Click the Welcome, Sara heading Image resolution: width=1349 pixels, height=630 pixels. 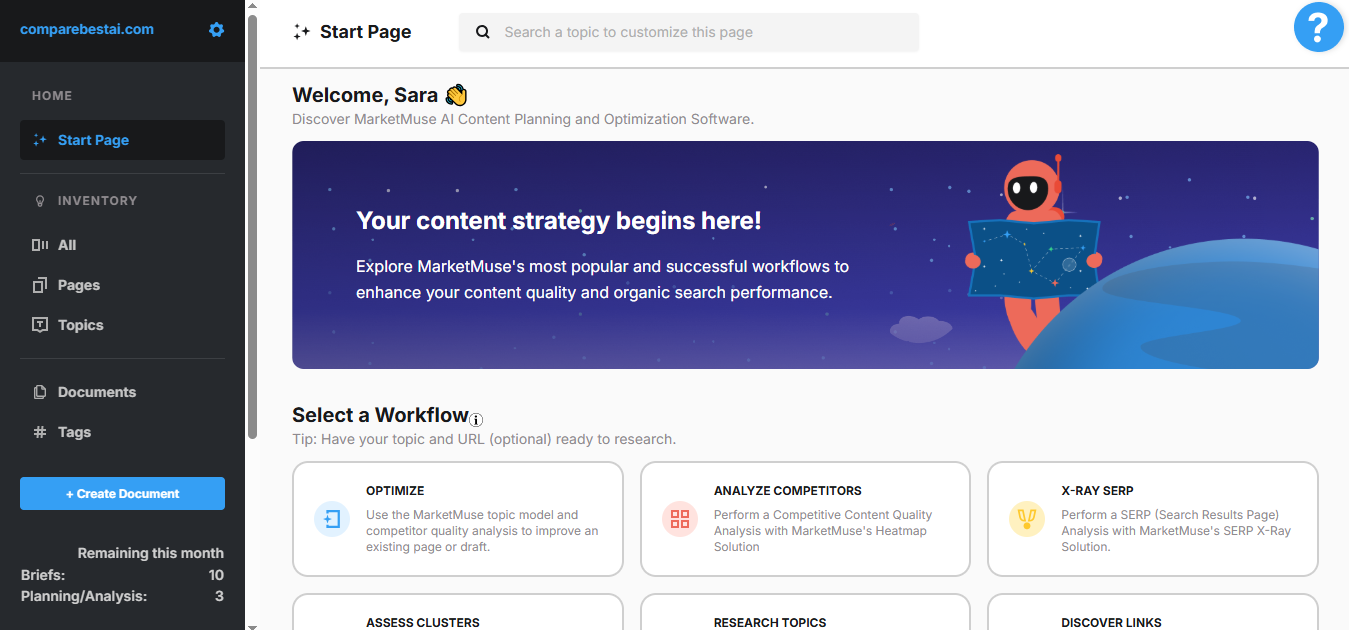pos(380,95)
